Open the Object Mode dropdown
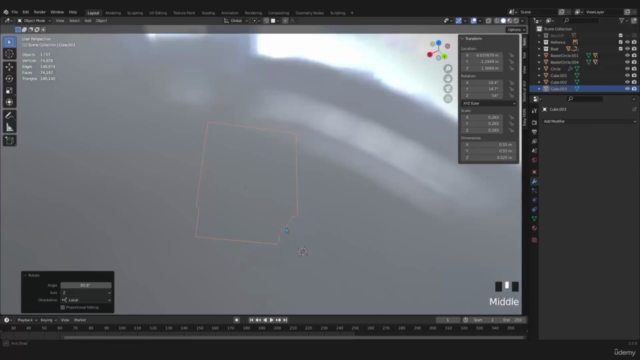 pos(34,21)
